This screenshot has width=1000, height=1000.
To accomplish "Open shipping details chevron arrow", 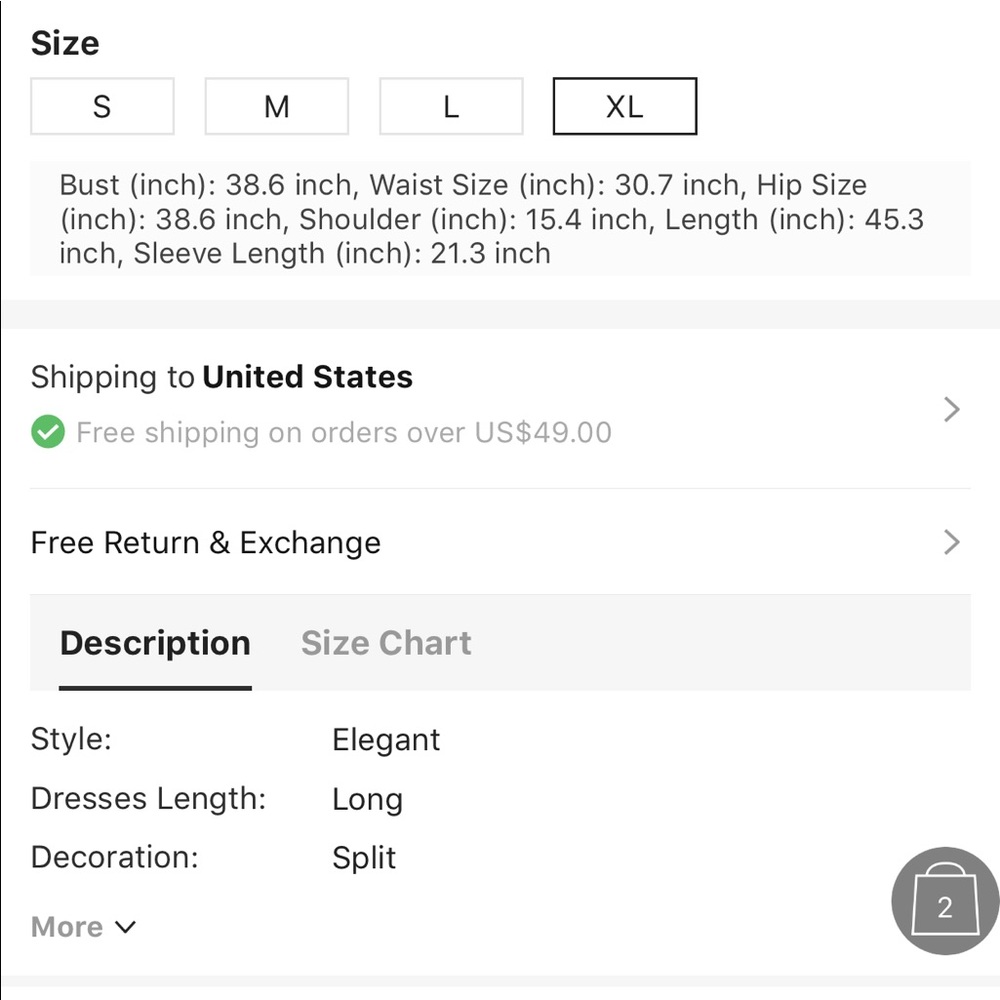I will (952, 409).
